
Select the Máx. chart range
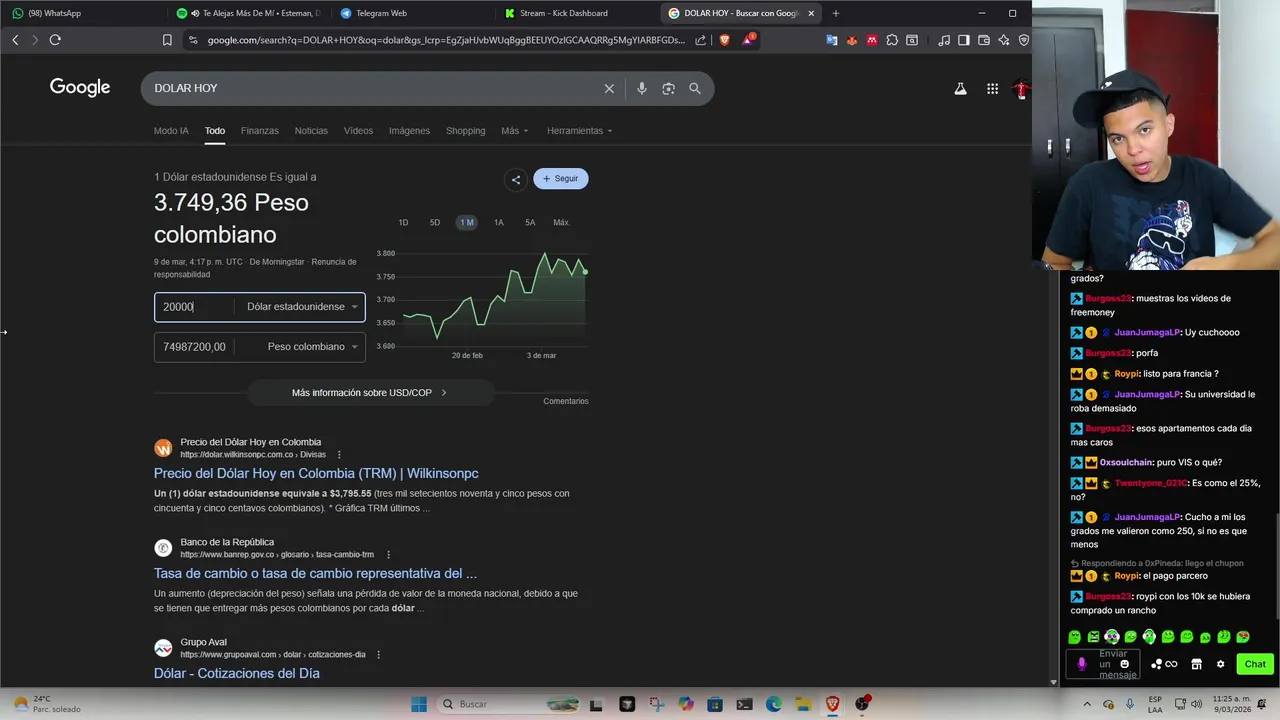point(562,223)
